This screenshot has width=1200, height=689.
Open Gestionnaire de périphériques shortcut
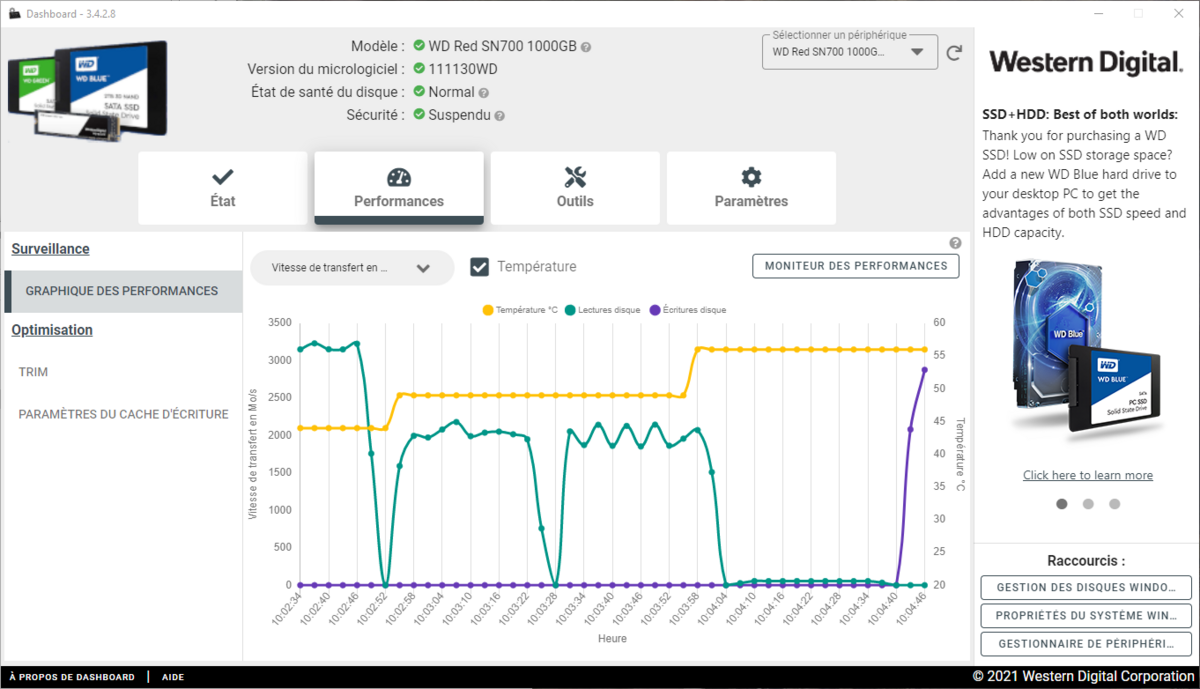coord(1087,644)
